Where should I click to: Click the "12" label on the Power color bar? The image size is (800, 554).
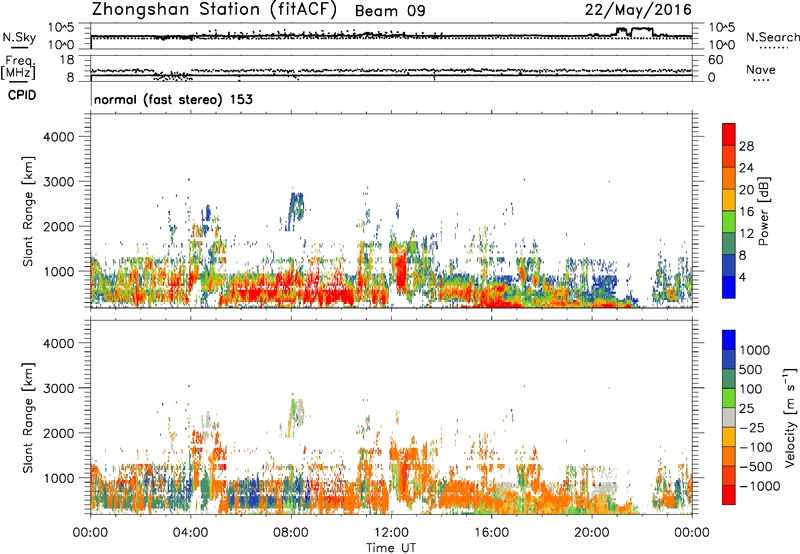[746, 234]
